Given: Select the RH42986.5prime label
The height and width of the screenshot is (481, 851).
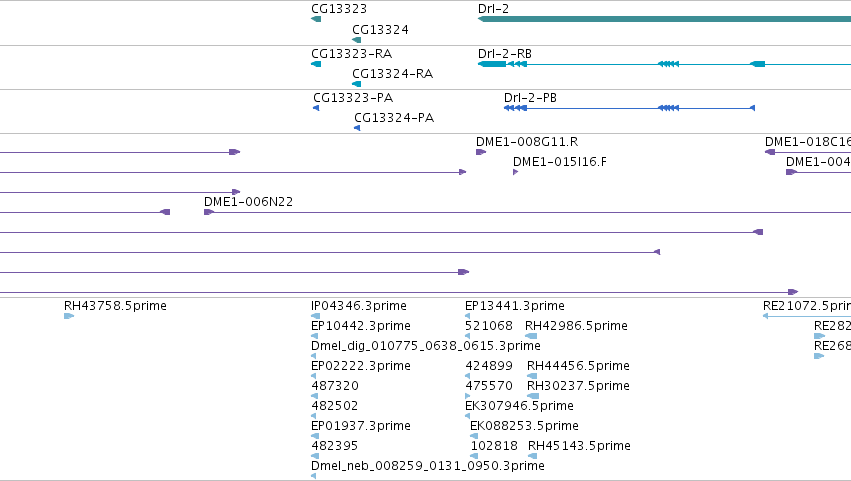Looking at the screenshot, I should (x=576, y=326).
